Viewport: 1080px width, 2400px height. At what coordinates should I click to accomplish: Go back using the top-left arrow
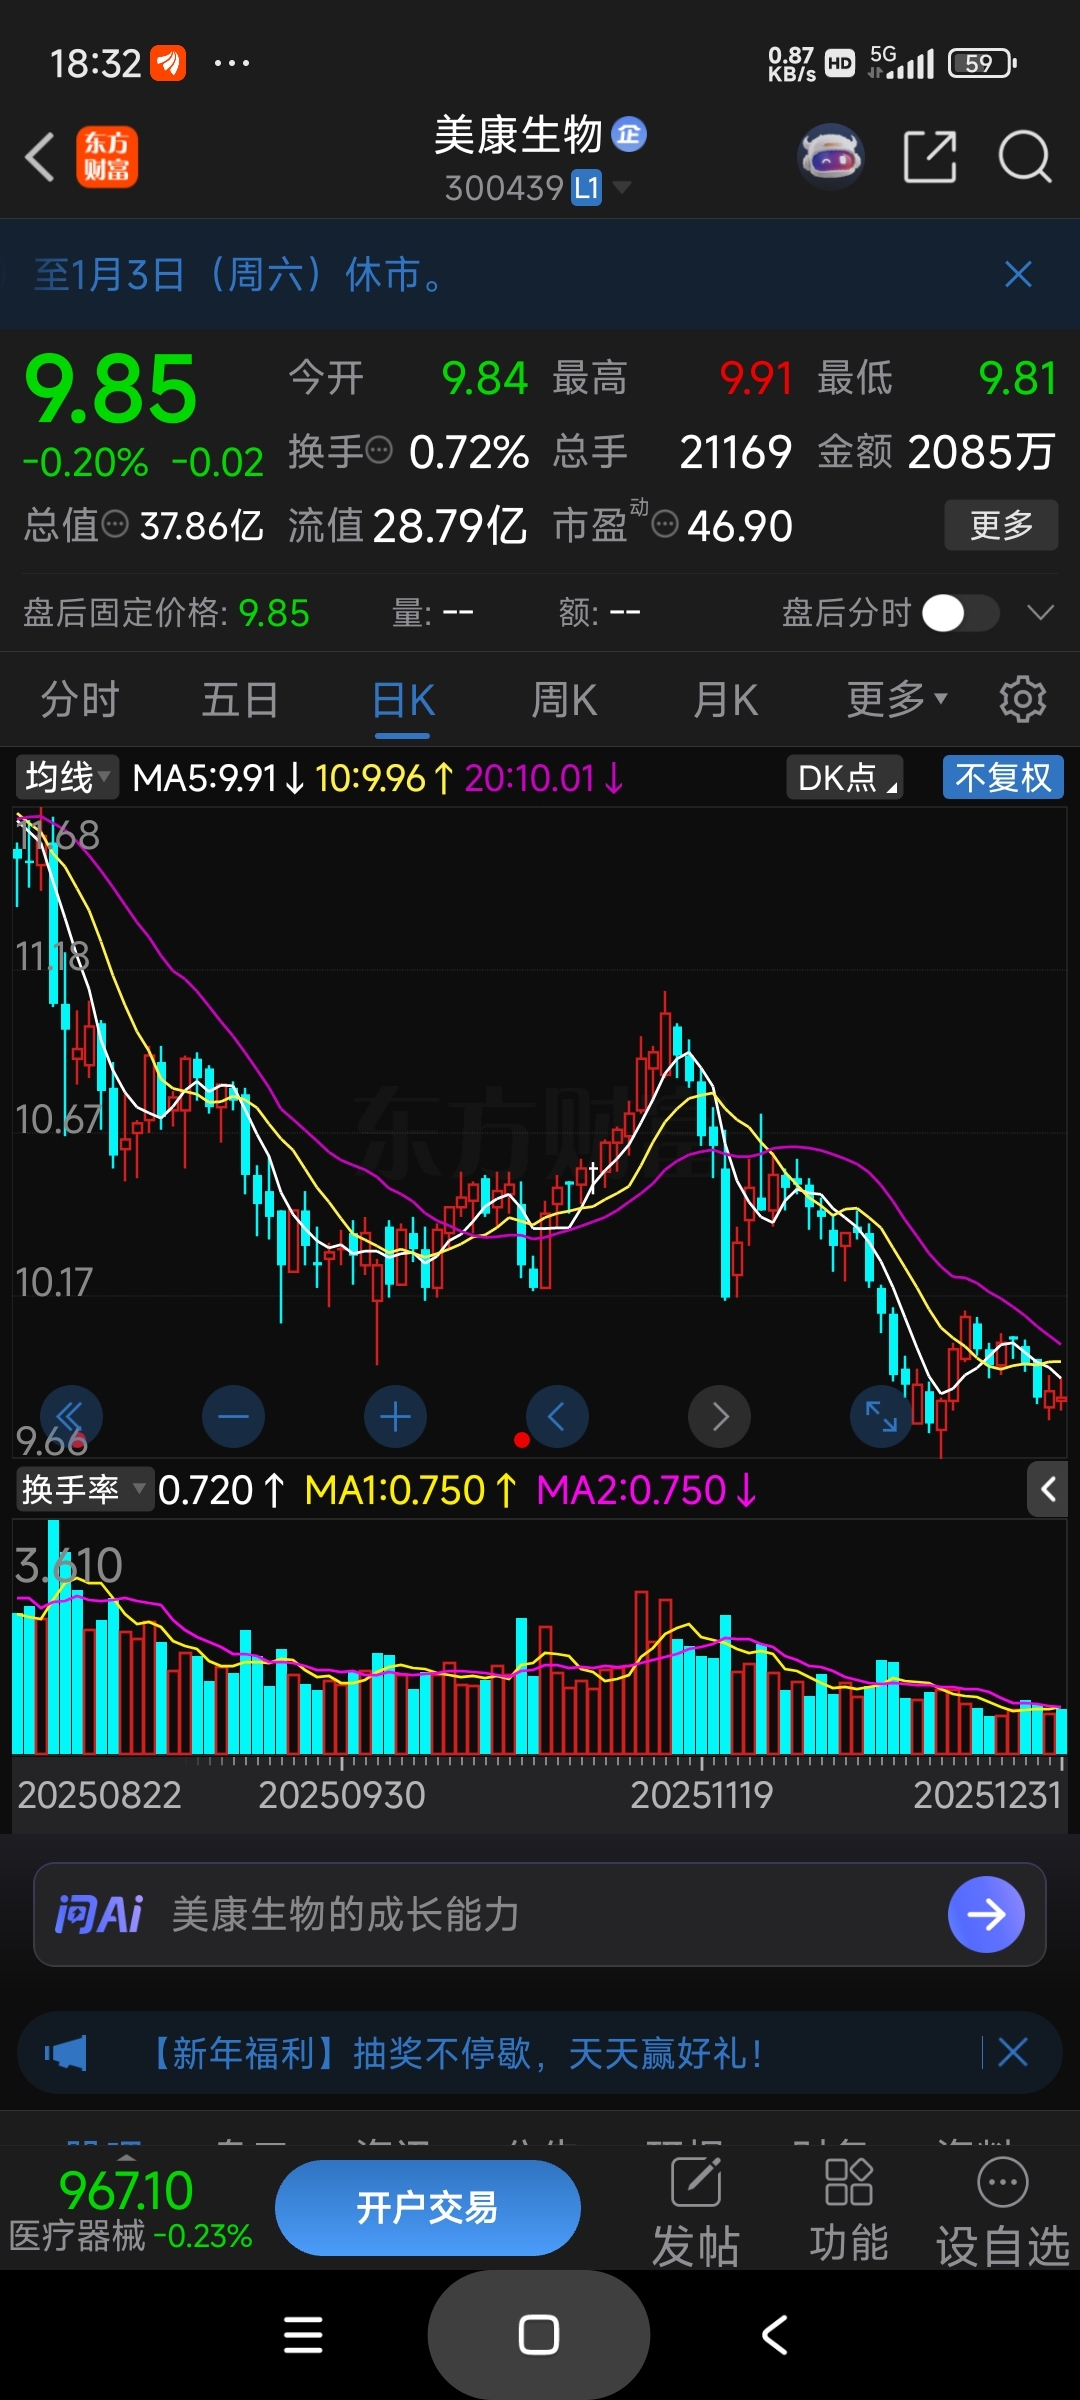pyautogui.click(x=40, y=158)
